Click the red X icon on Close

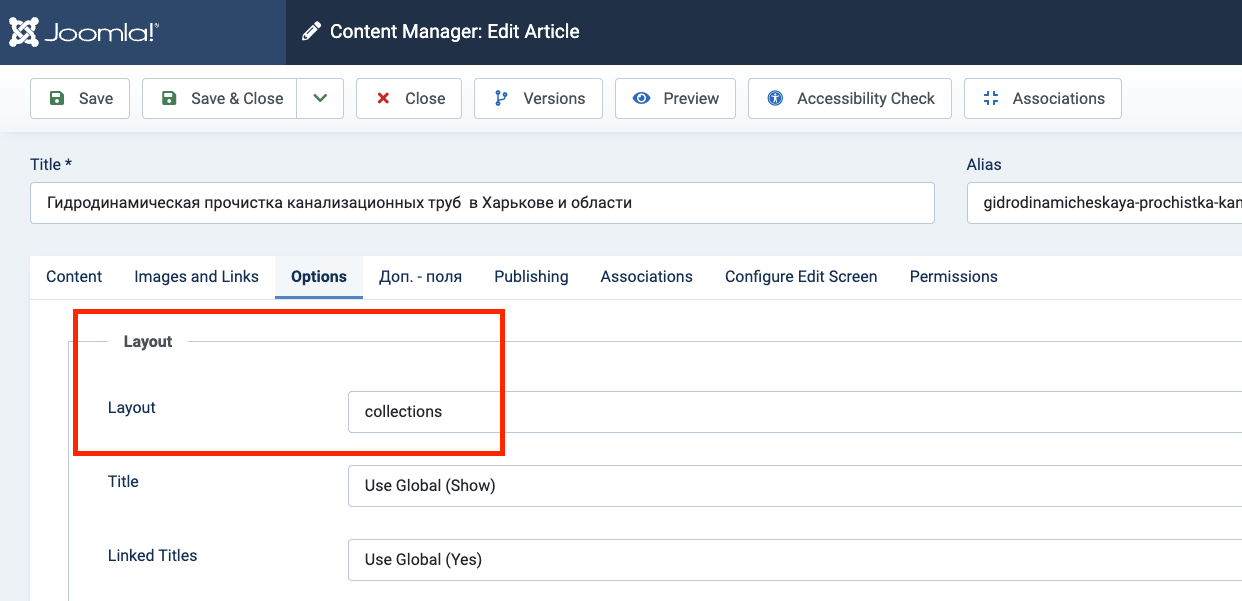point(383,98)
